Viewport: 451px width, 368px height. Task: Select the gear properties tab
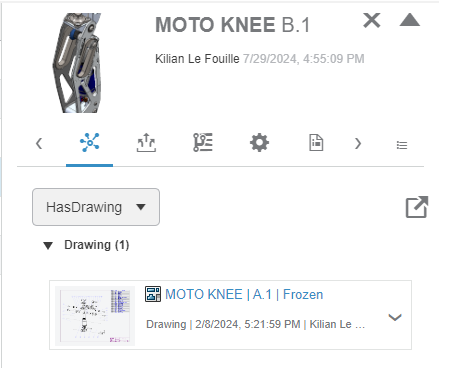pyautogui.click(x=259, y=143)
